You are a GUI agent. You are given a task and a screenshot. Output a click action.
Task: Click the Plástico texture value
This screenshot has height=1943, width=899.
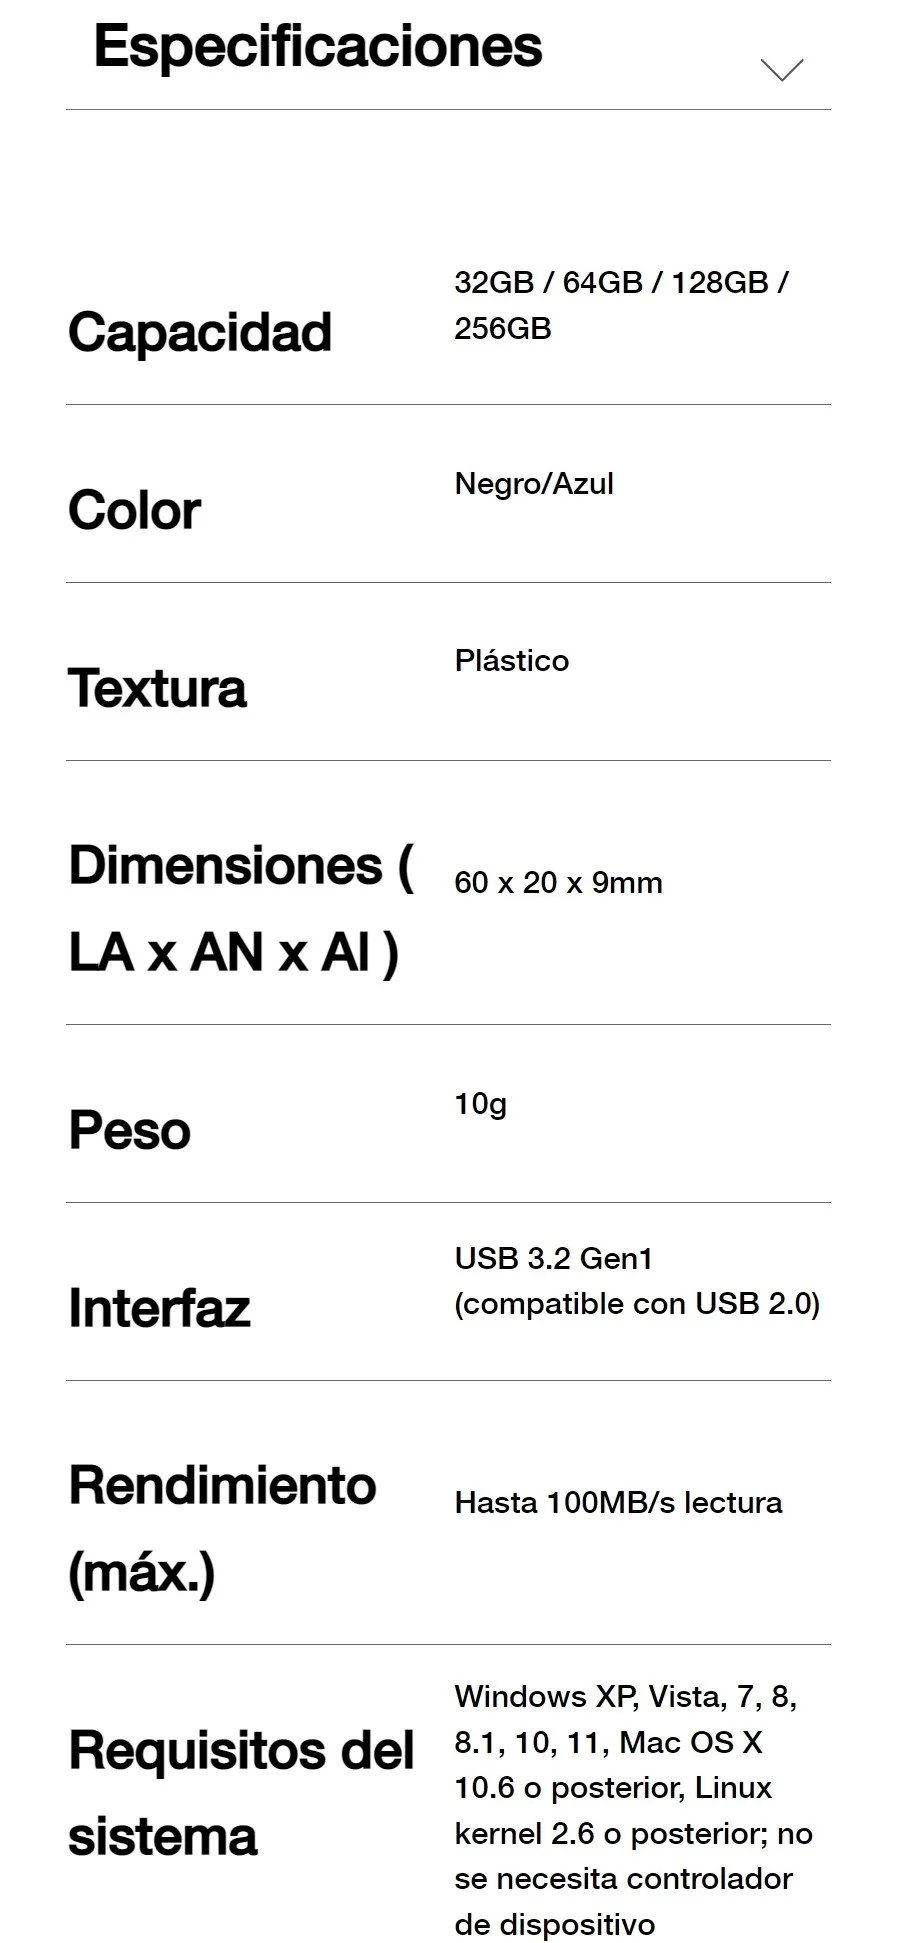click(x=511, y=661)
